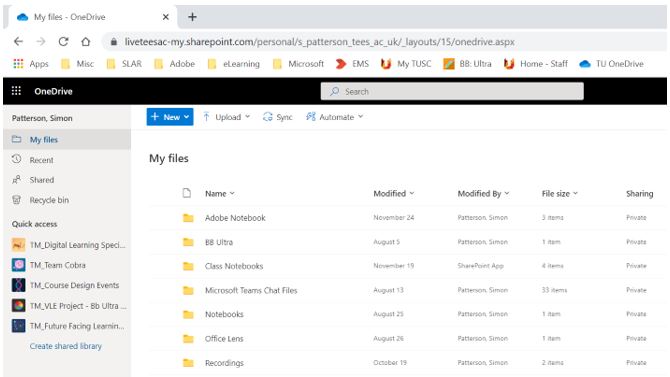
Task: Open the Modified By column dropdown
Action: tap(483, 193)
